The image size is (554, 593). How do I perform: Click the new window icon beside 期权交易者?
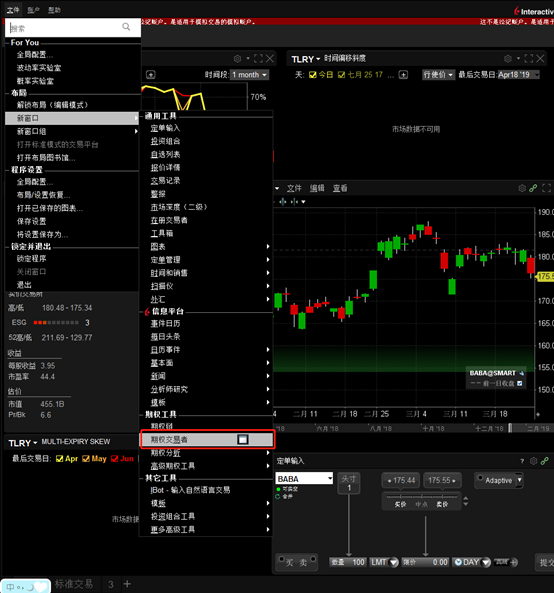243,439
